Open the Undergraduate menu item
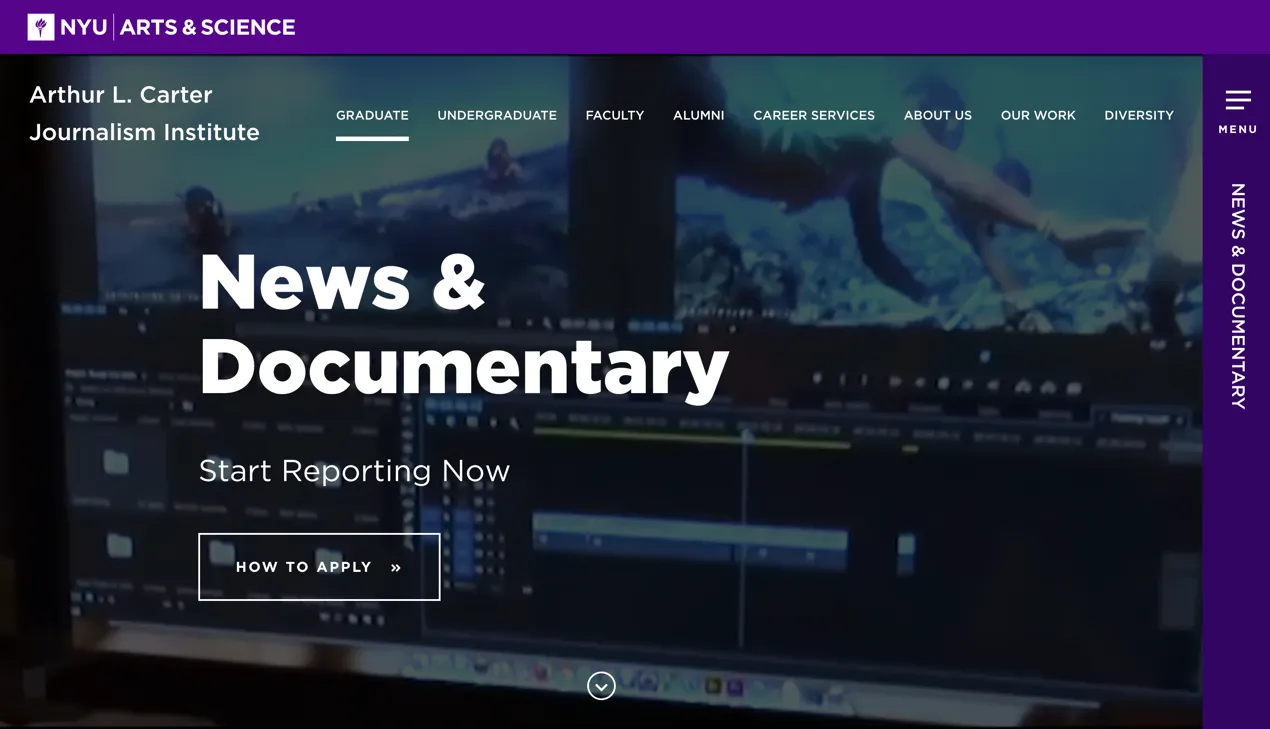The width and height of the screenshot is (1270, 729). point(497,116)
